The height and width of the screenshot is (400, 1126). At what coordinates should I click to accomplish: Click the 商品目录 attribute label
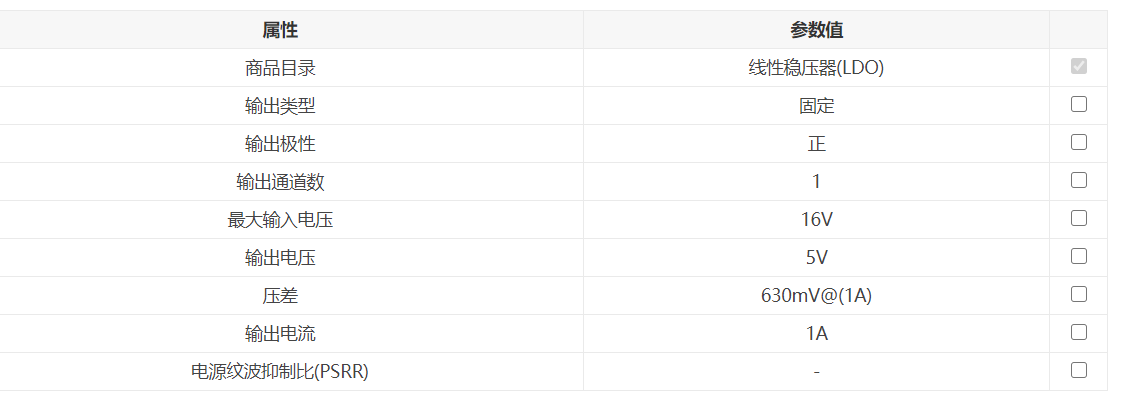(280, 68)
